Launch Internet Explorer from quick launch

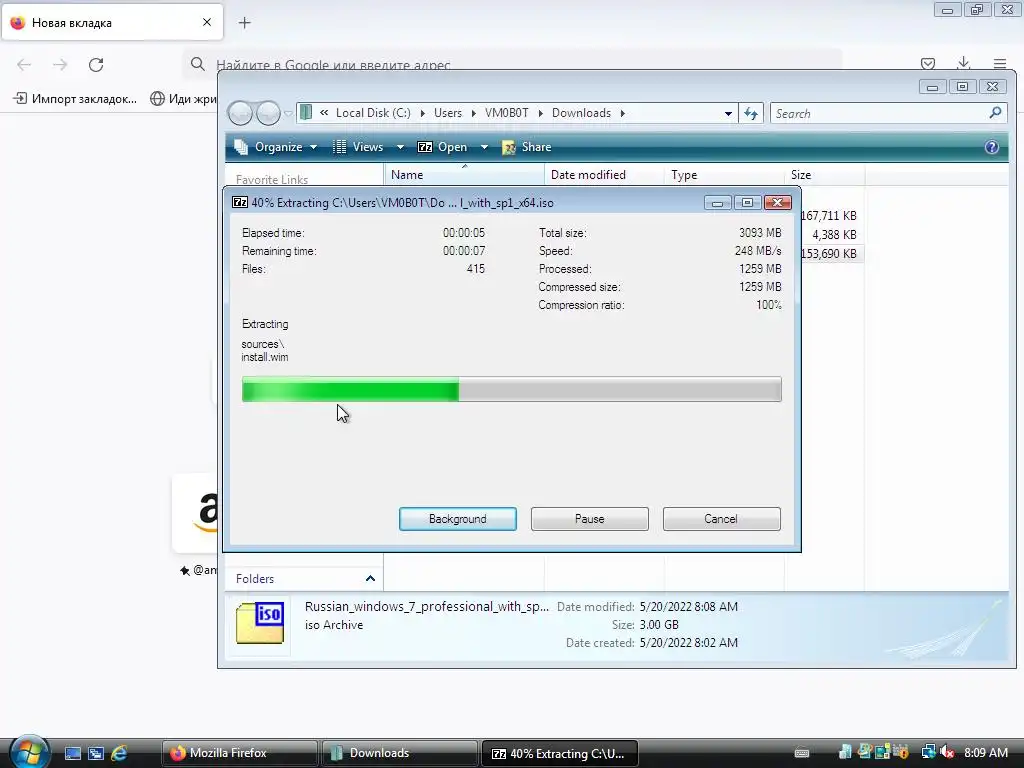[x=120, y=753]
